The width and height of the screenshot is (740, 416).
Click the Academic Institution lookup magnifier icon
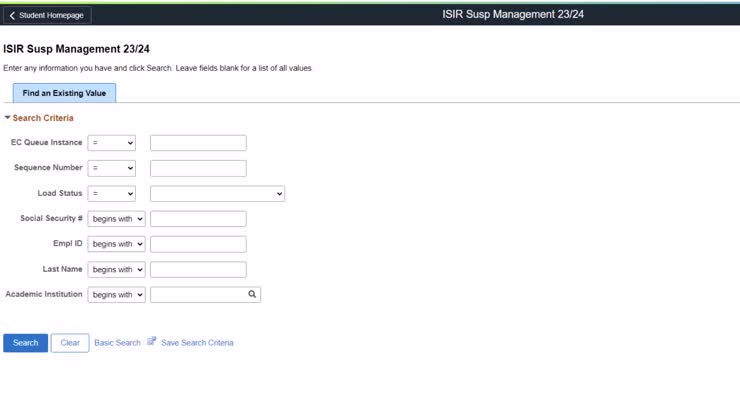point(252,294)
